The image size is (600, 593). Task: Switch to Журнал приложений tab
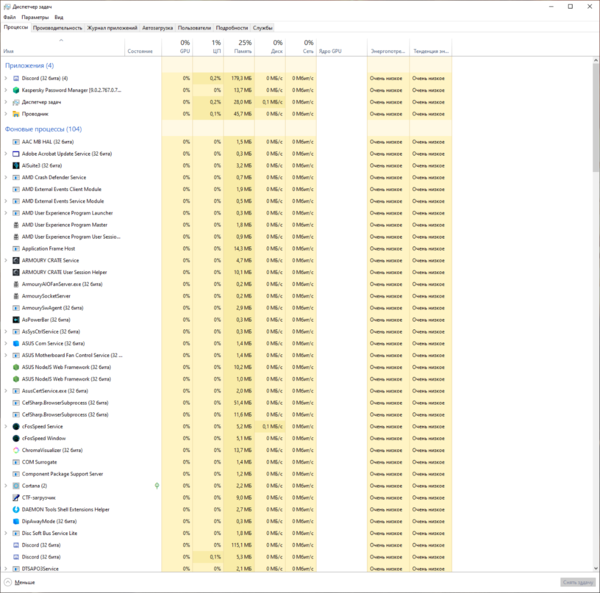coord(112,28)
